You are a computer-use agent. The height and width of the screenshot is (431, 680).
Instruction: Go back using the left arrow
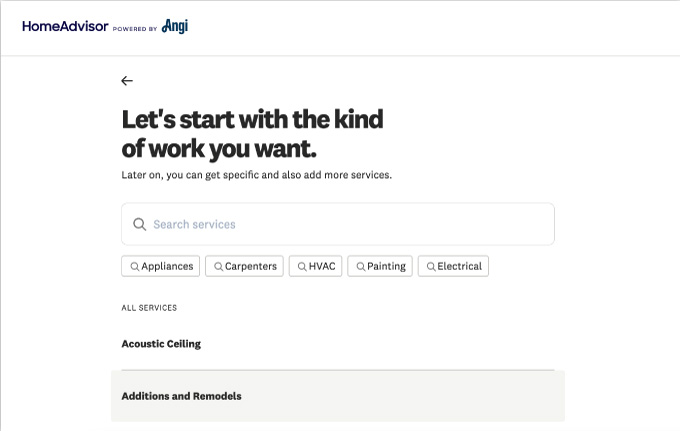click(x=127, y=81)
